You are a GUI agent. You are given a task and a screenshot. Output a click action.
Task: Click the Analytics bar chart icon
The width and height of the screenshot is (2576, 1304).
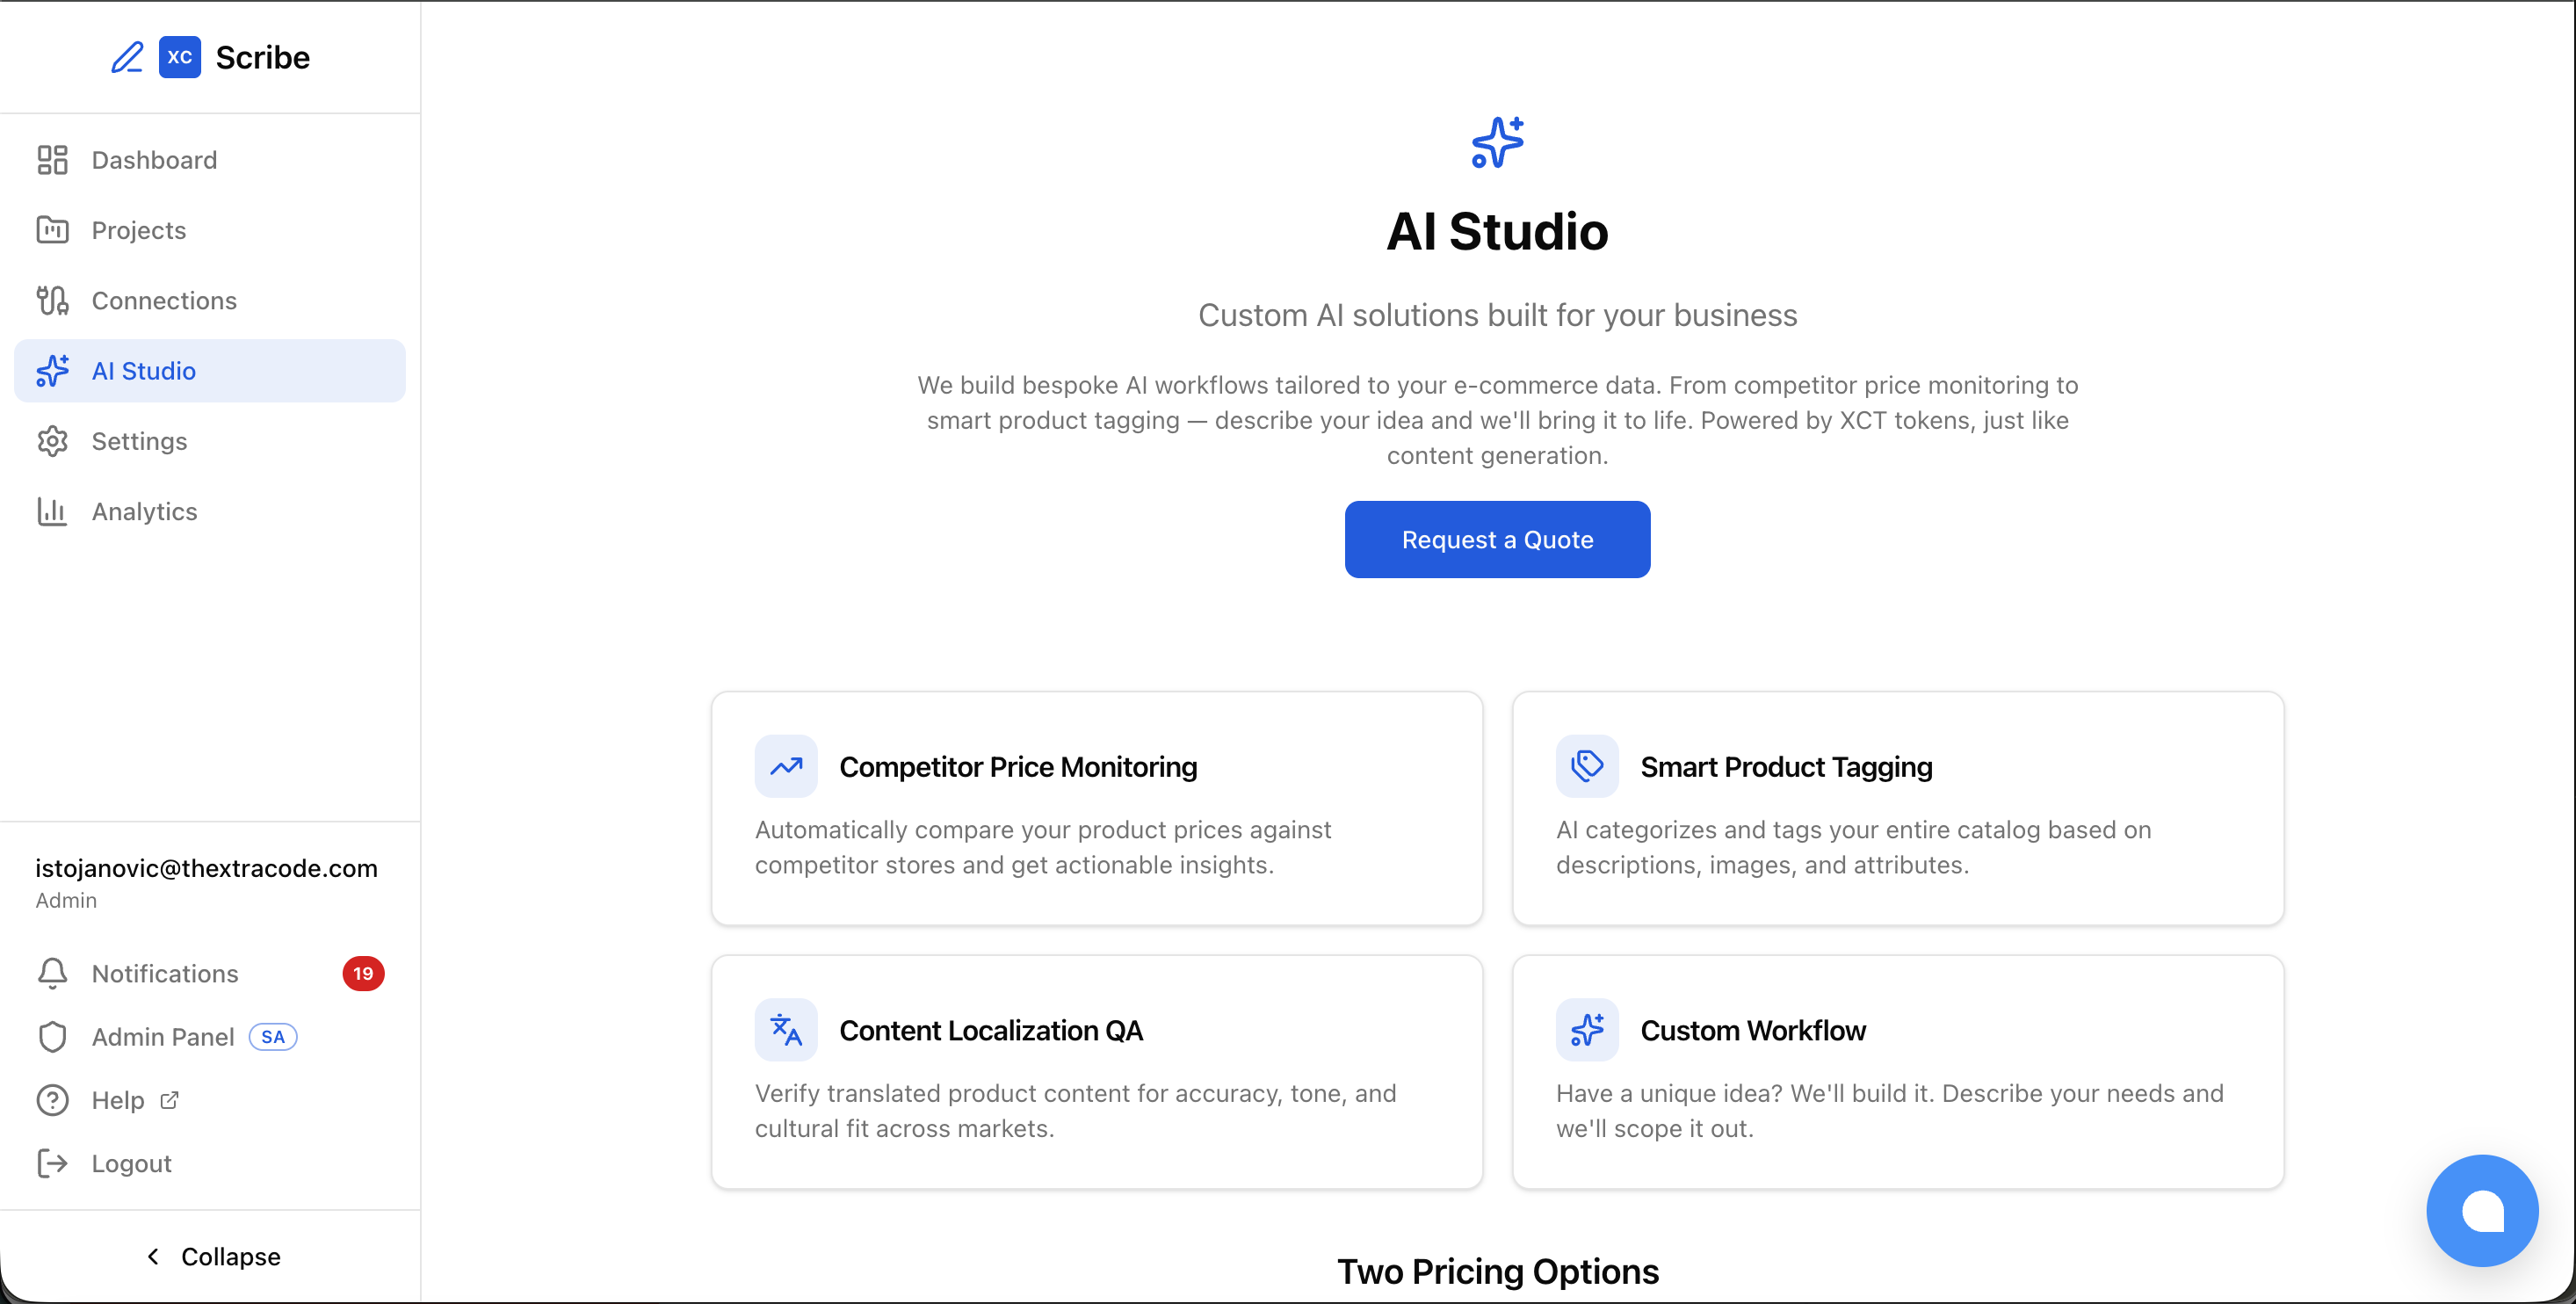(x=52, y=511)
